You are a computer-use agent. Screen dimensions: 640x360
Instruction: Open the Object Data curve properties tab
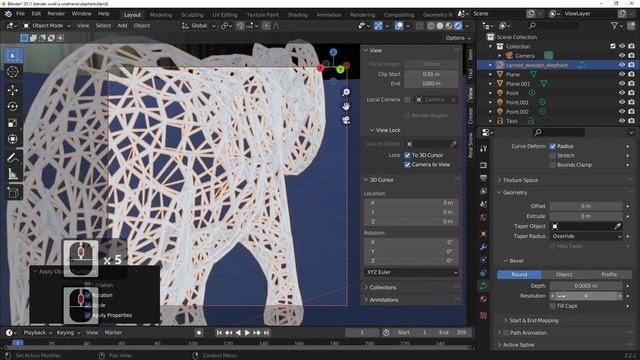point(484,286)
